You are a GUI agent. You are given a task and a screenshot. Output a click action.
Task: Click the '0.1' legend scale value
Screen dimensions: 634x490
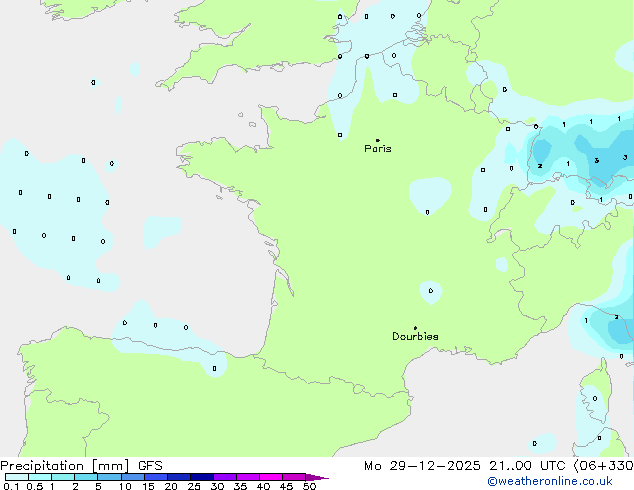coord(11,486)
